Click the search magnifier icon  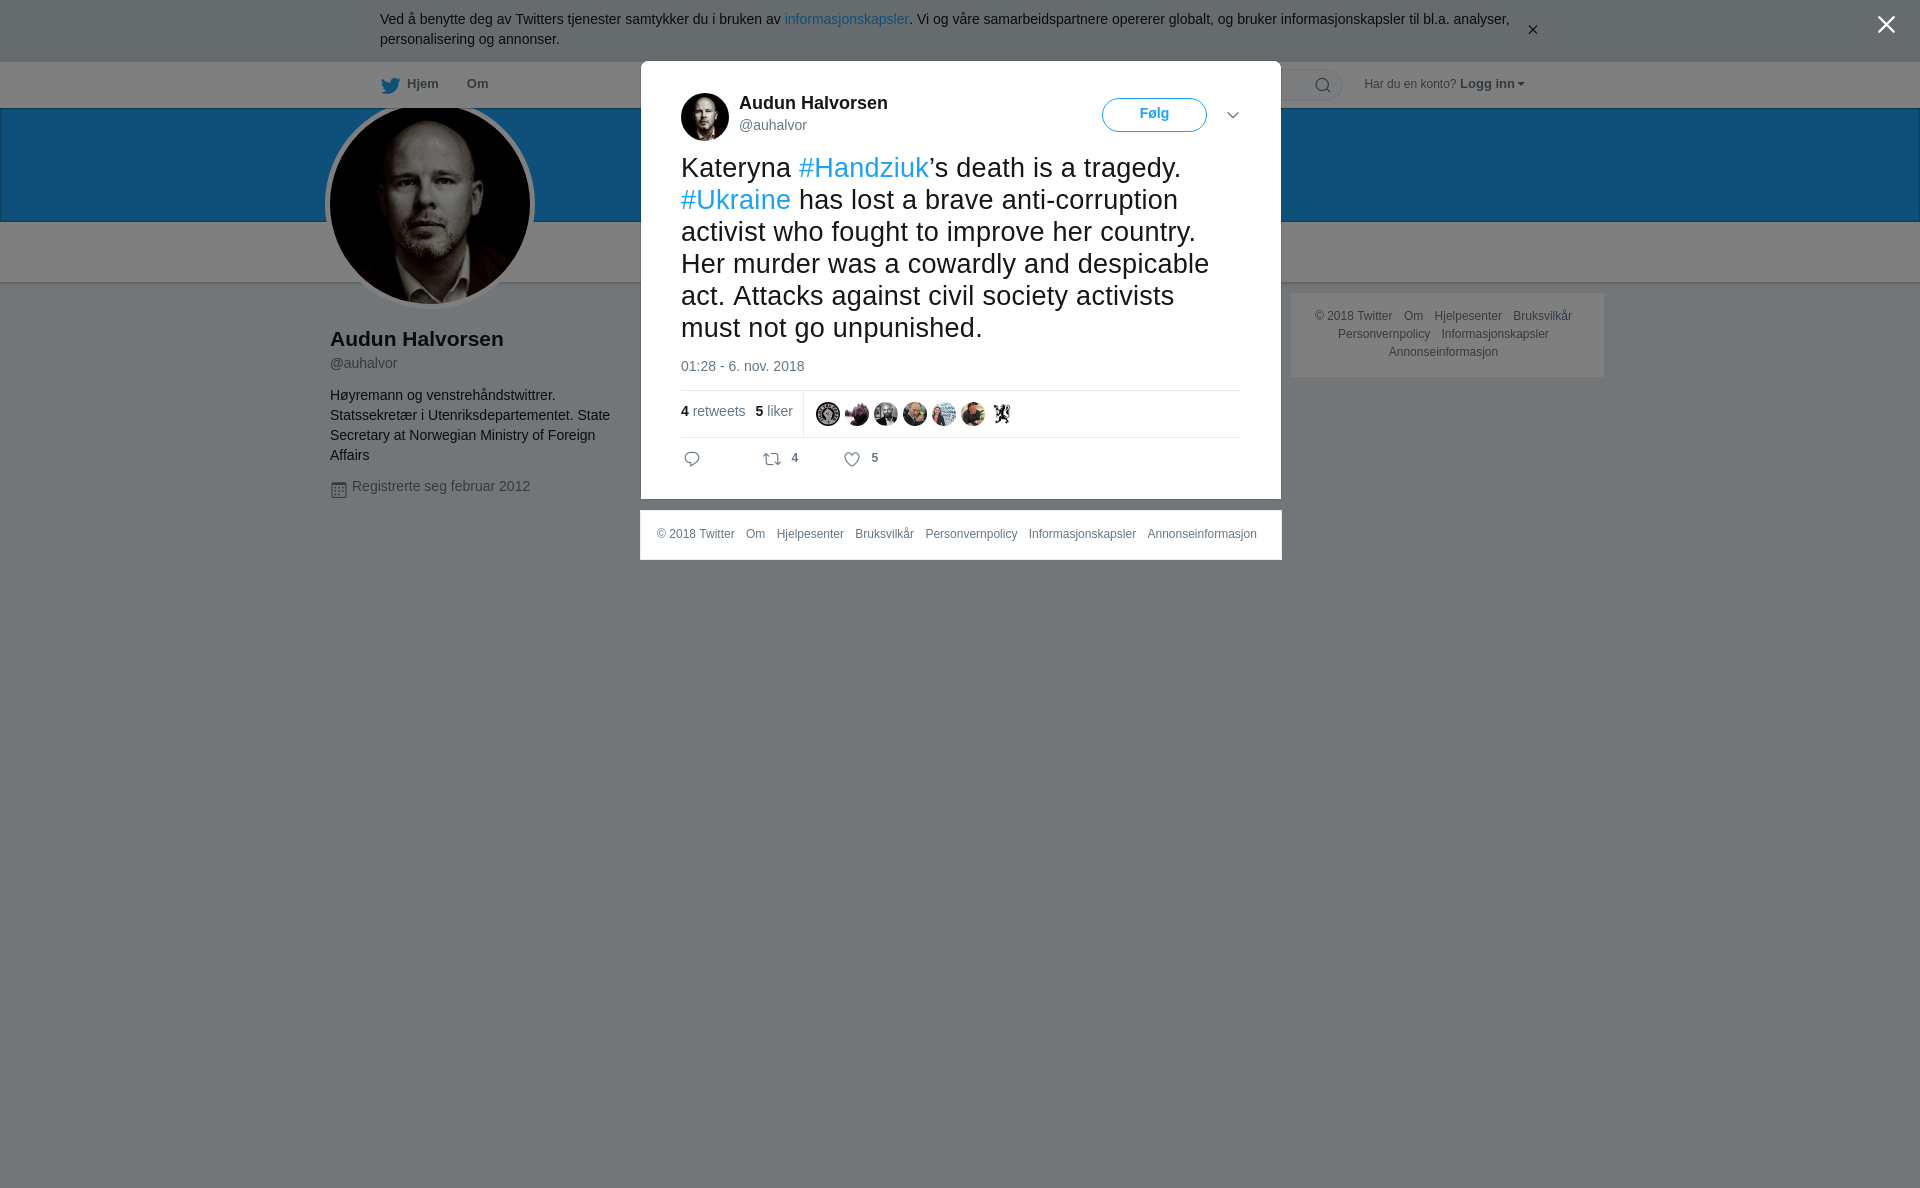1323,85
